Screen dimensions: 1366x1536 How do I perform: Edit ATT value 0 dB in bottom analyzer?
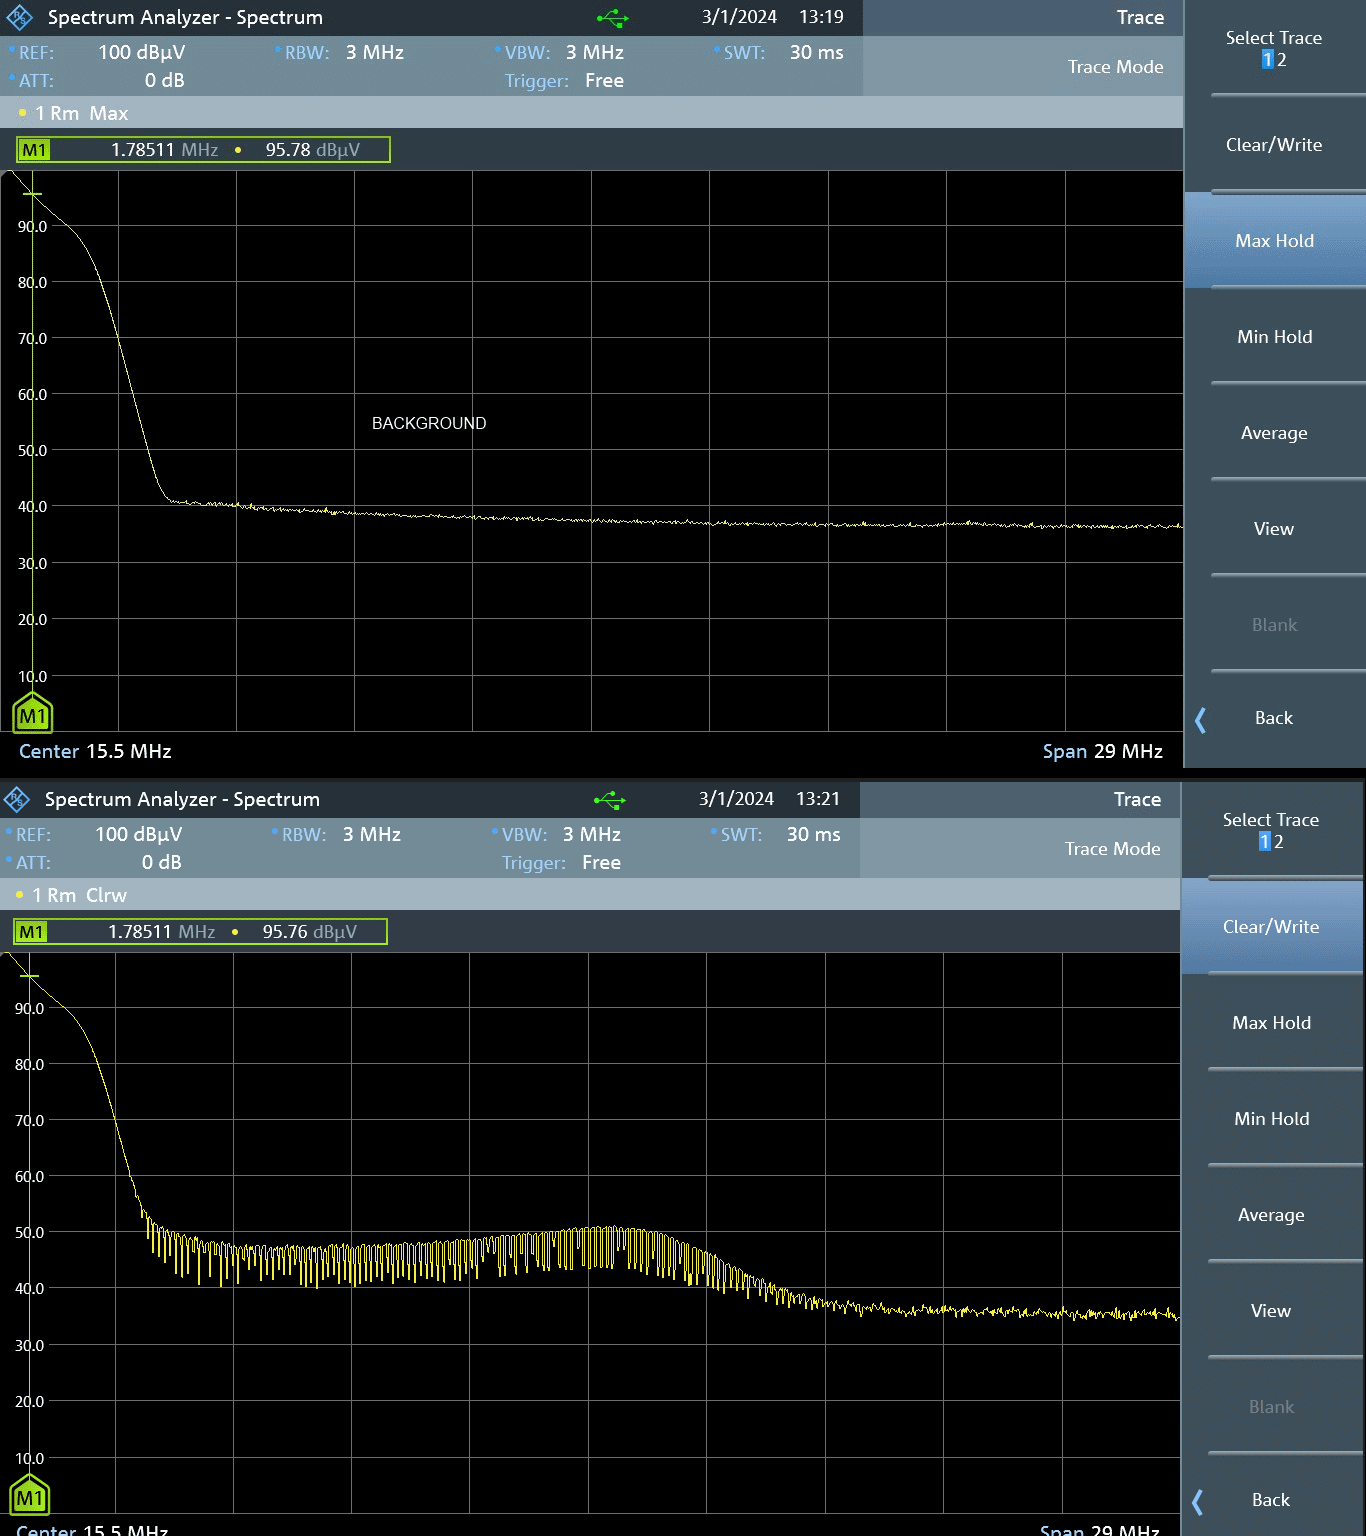161,863
